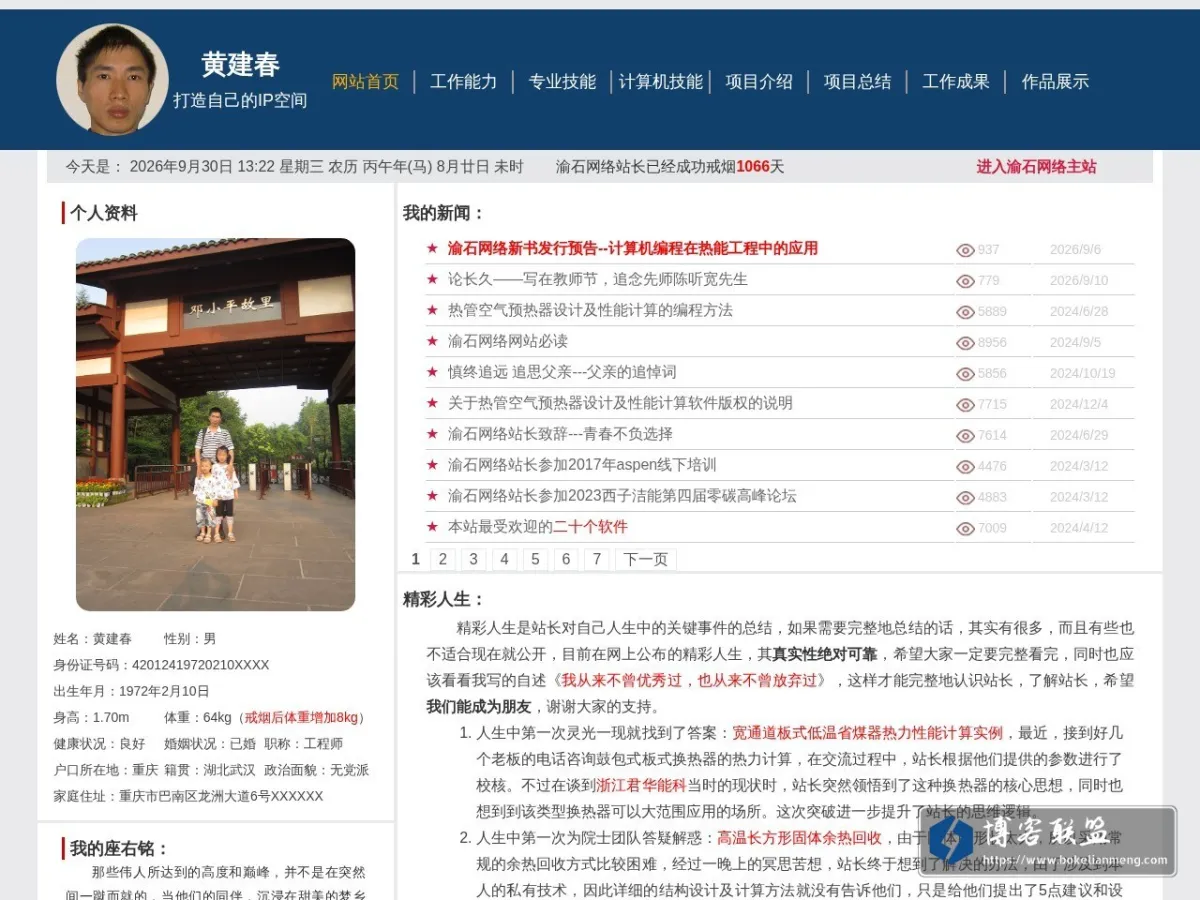Image resolution: width=1200 pixels, height=900 pixels.
Task: Click the 邓小平故里 gate photo
Action: pos(215,424)
